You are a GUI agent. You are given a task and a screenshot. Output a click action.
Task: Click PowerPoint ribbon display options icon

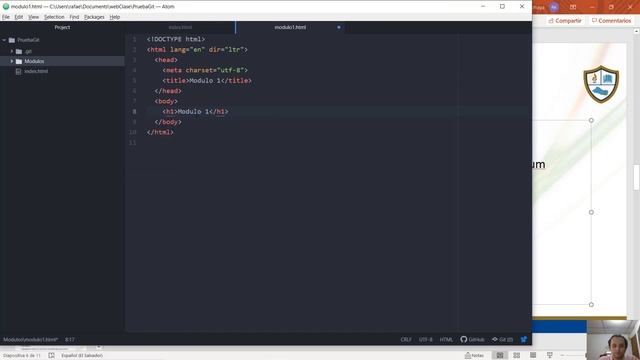(573, 7)
